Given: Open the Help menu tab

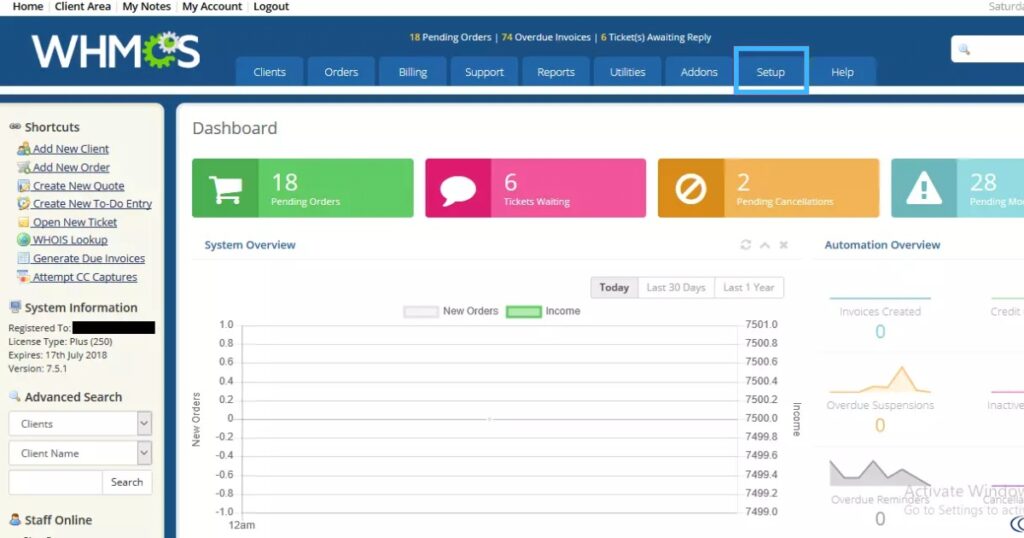Looking at the screenshot, I should click(842, 72).
